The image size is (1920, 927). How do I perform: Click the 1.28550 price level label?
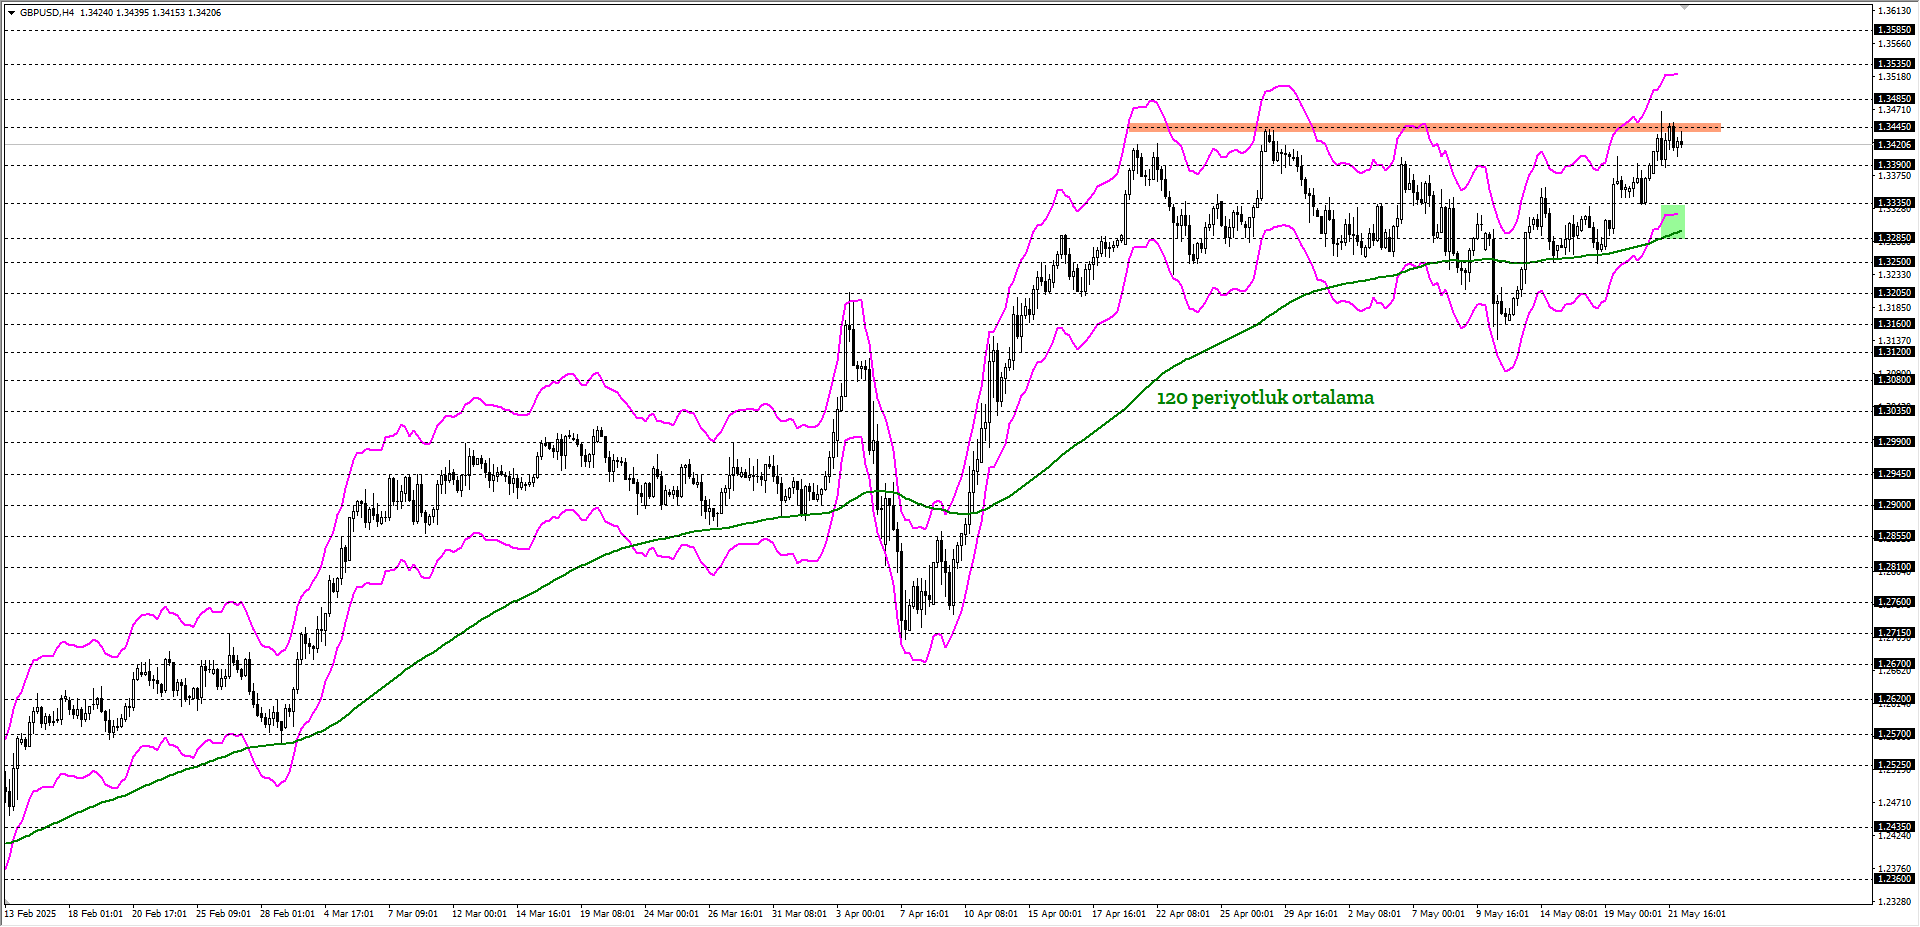[x=1894, y=536]
